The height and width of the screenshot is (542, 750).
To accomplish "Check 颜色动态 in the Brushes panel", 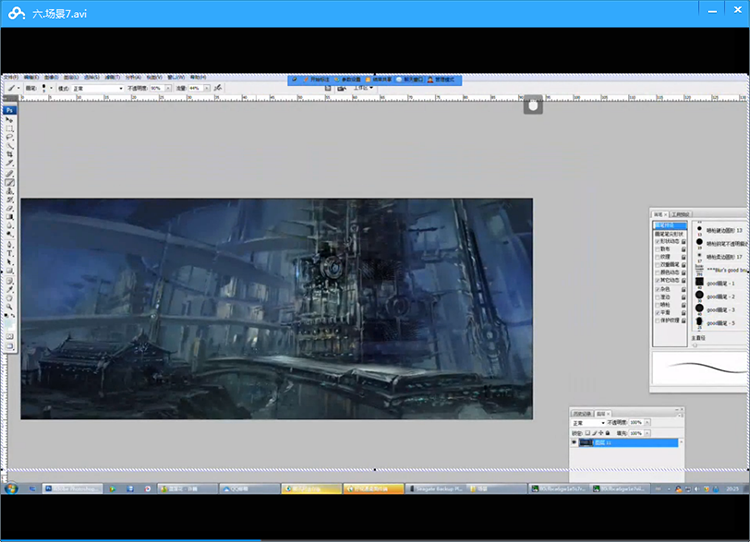I will [657, 272].
